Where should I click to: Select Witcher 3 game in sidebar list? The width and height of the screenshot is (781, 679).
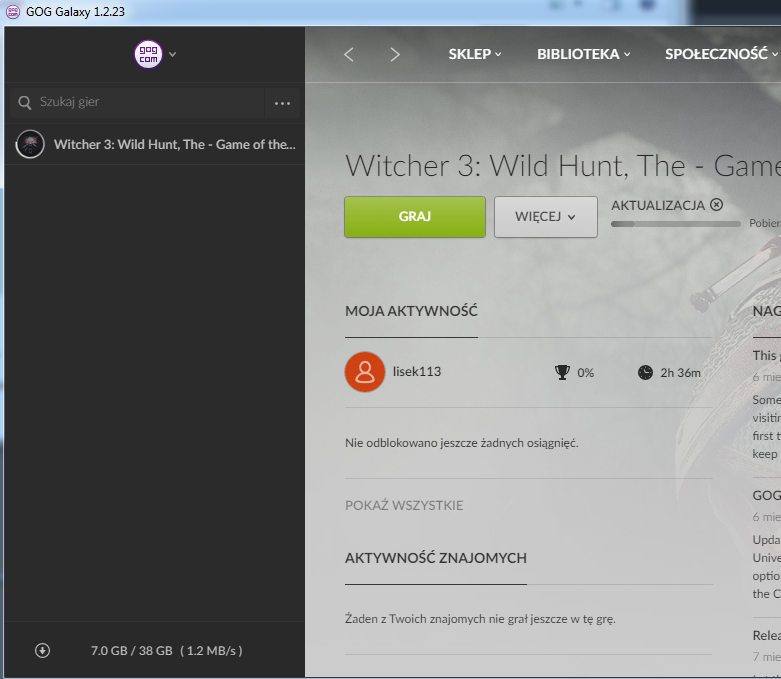pos(155,144)
